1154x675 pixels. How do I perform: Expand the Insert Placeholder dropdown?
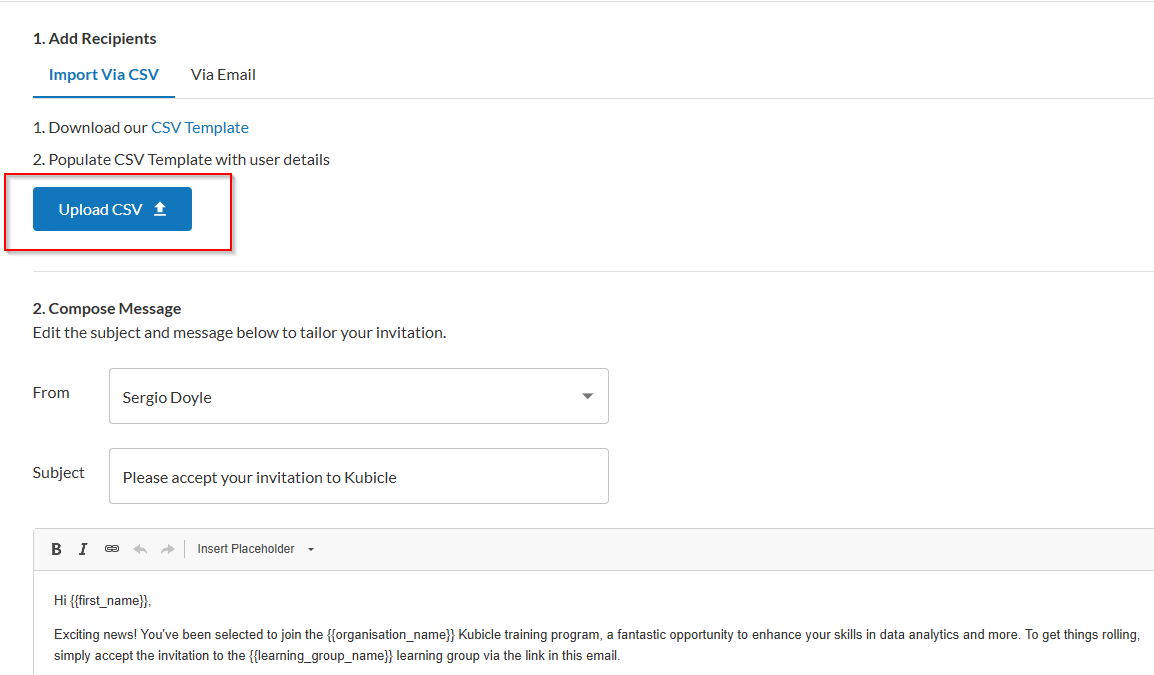pyautogui.click(x=256, y=549)
